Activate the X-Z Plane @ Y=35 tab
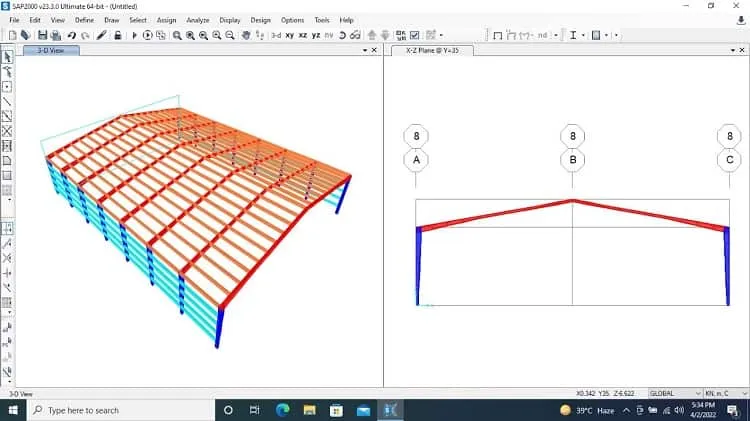Viewport: 750px width, 421px height. pyautogui.click(x=432, y=50)
